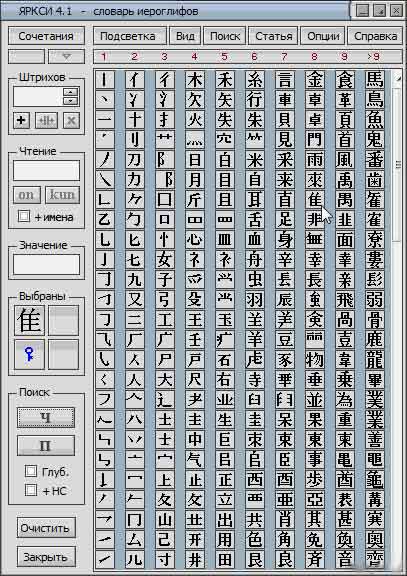The image size is (407, 576).
Task: Select the 馬 horse radical
Action: tap(375, 80)
